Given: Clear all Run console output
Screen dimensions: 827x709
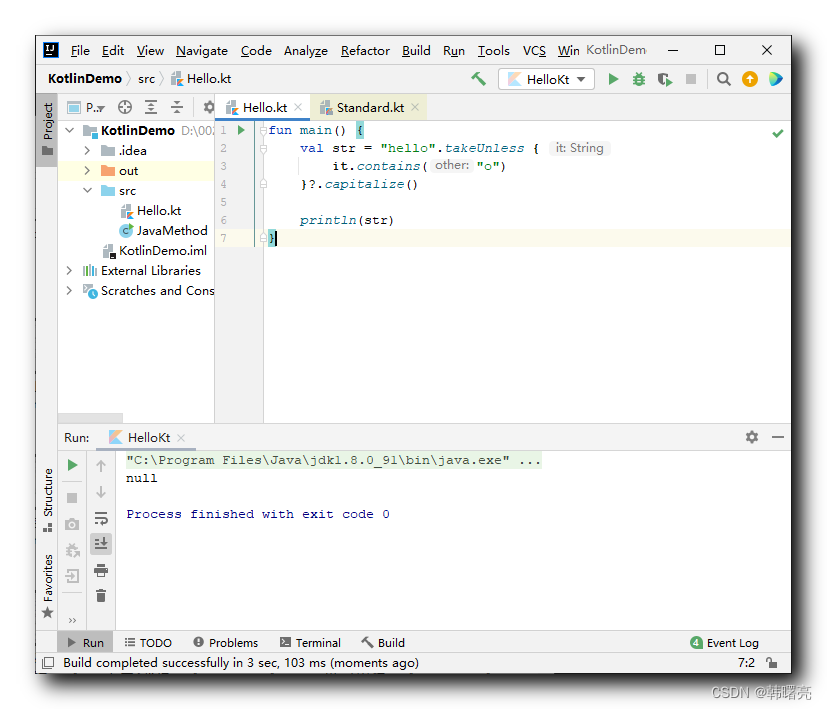Looking at the screenshot, I should click(101, 596).
